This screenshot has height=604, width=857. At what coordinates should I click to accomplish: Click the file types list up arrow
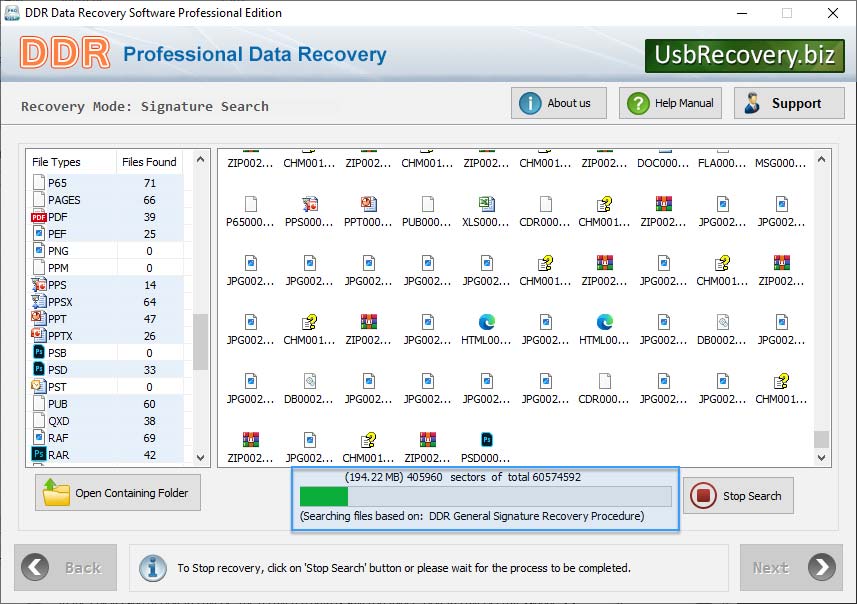pos(201,160)
